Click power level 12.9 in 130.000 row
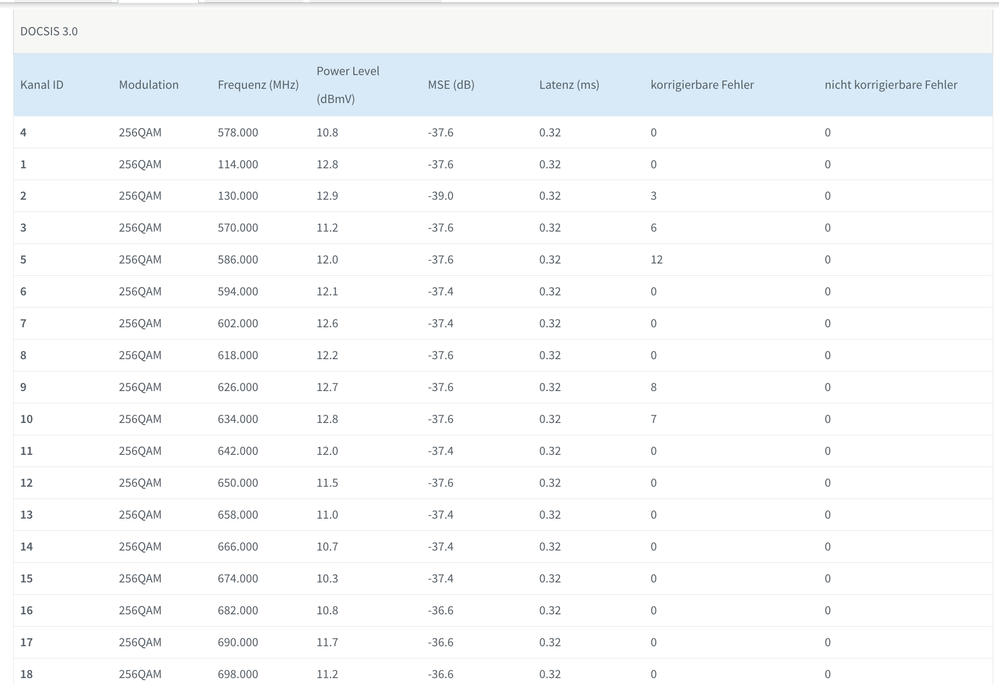Image resolution: width=999 pixels, height=684 pixels. click(327, 196)
